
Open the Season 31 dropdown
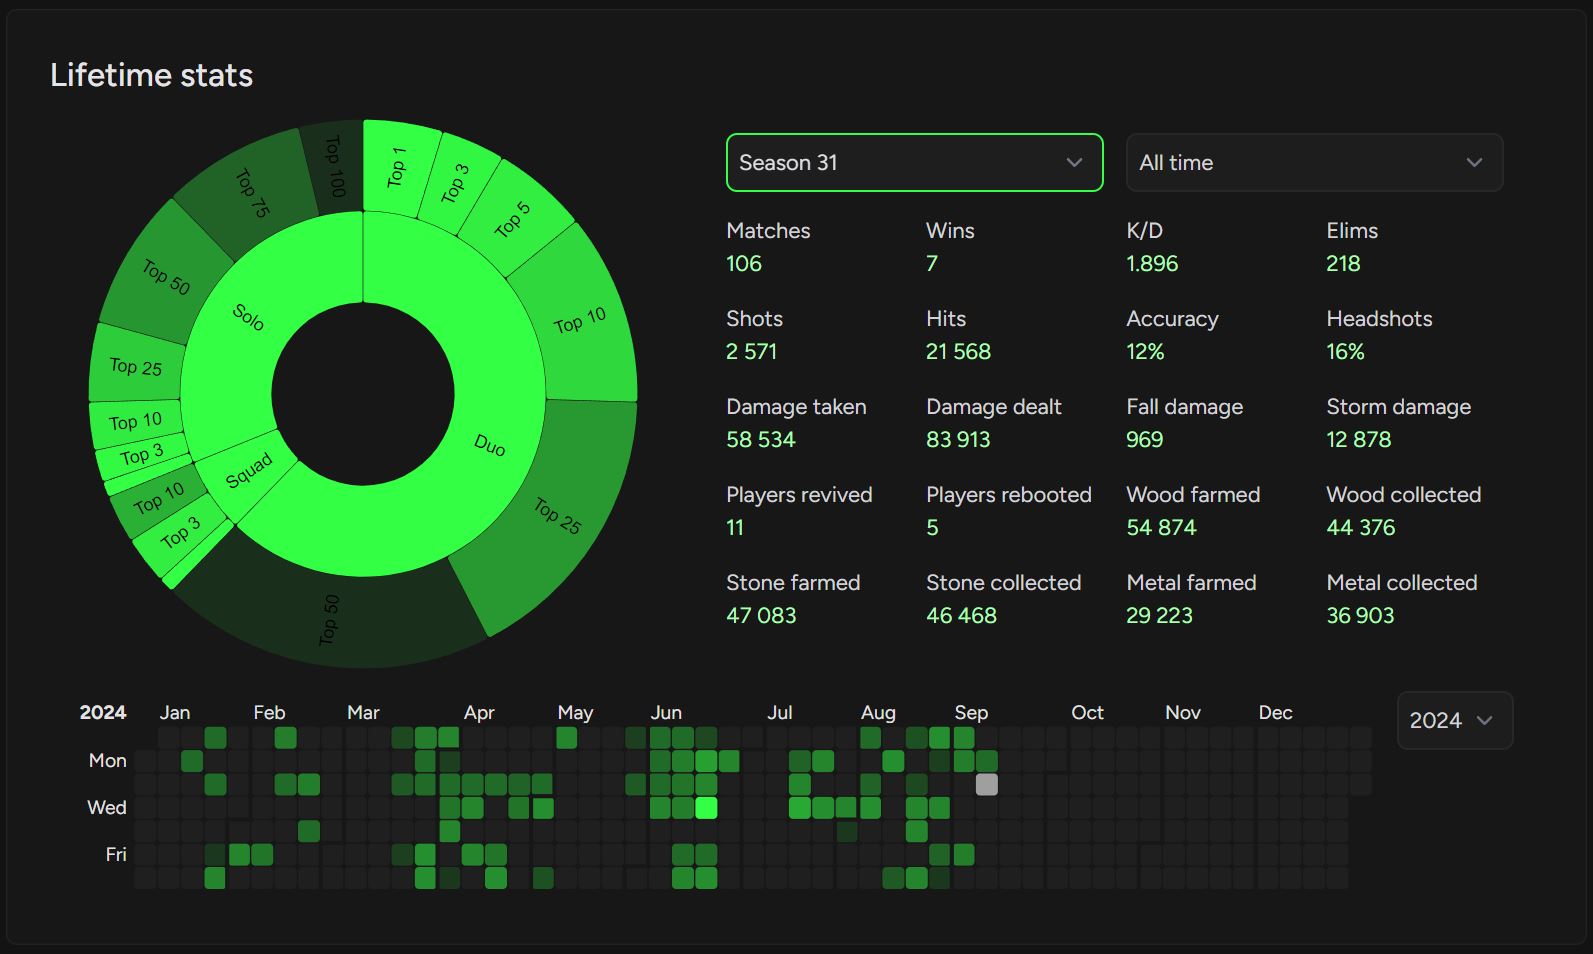(913, 163)
